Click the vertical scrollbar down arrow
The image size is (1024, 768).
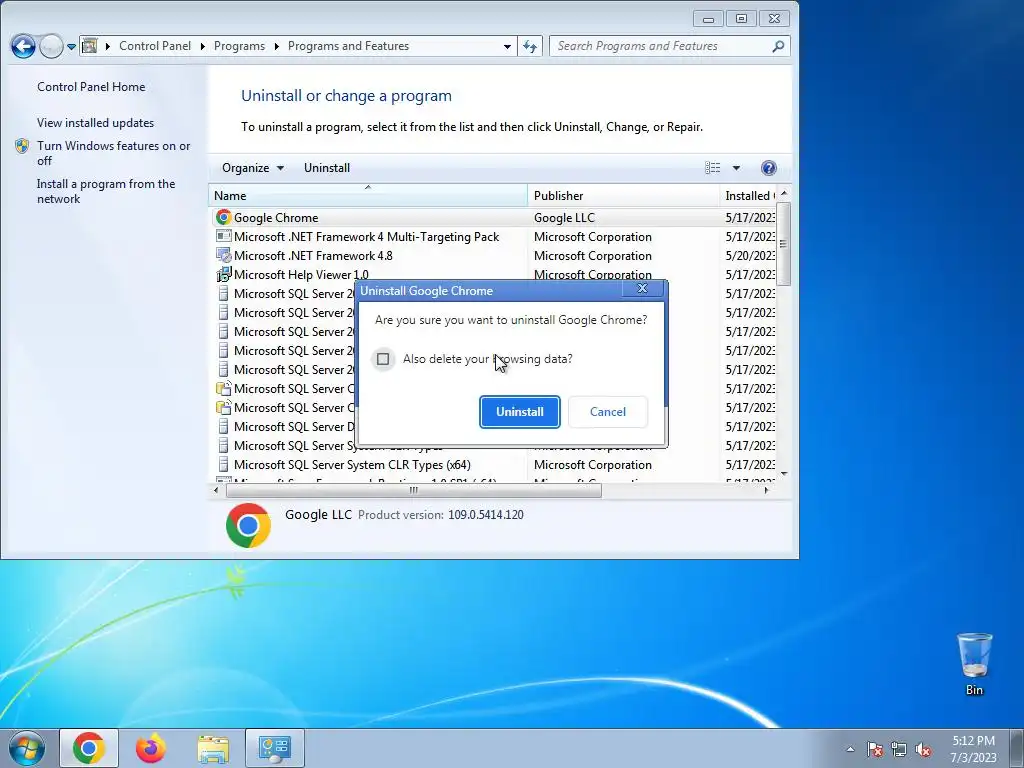[784, 474]
